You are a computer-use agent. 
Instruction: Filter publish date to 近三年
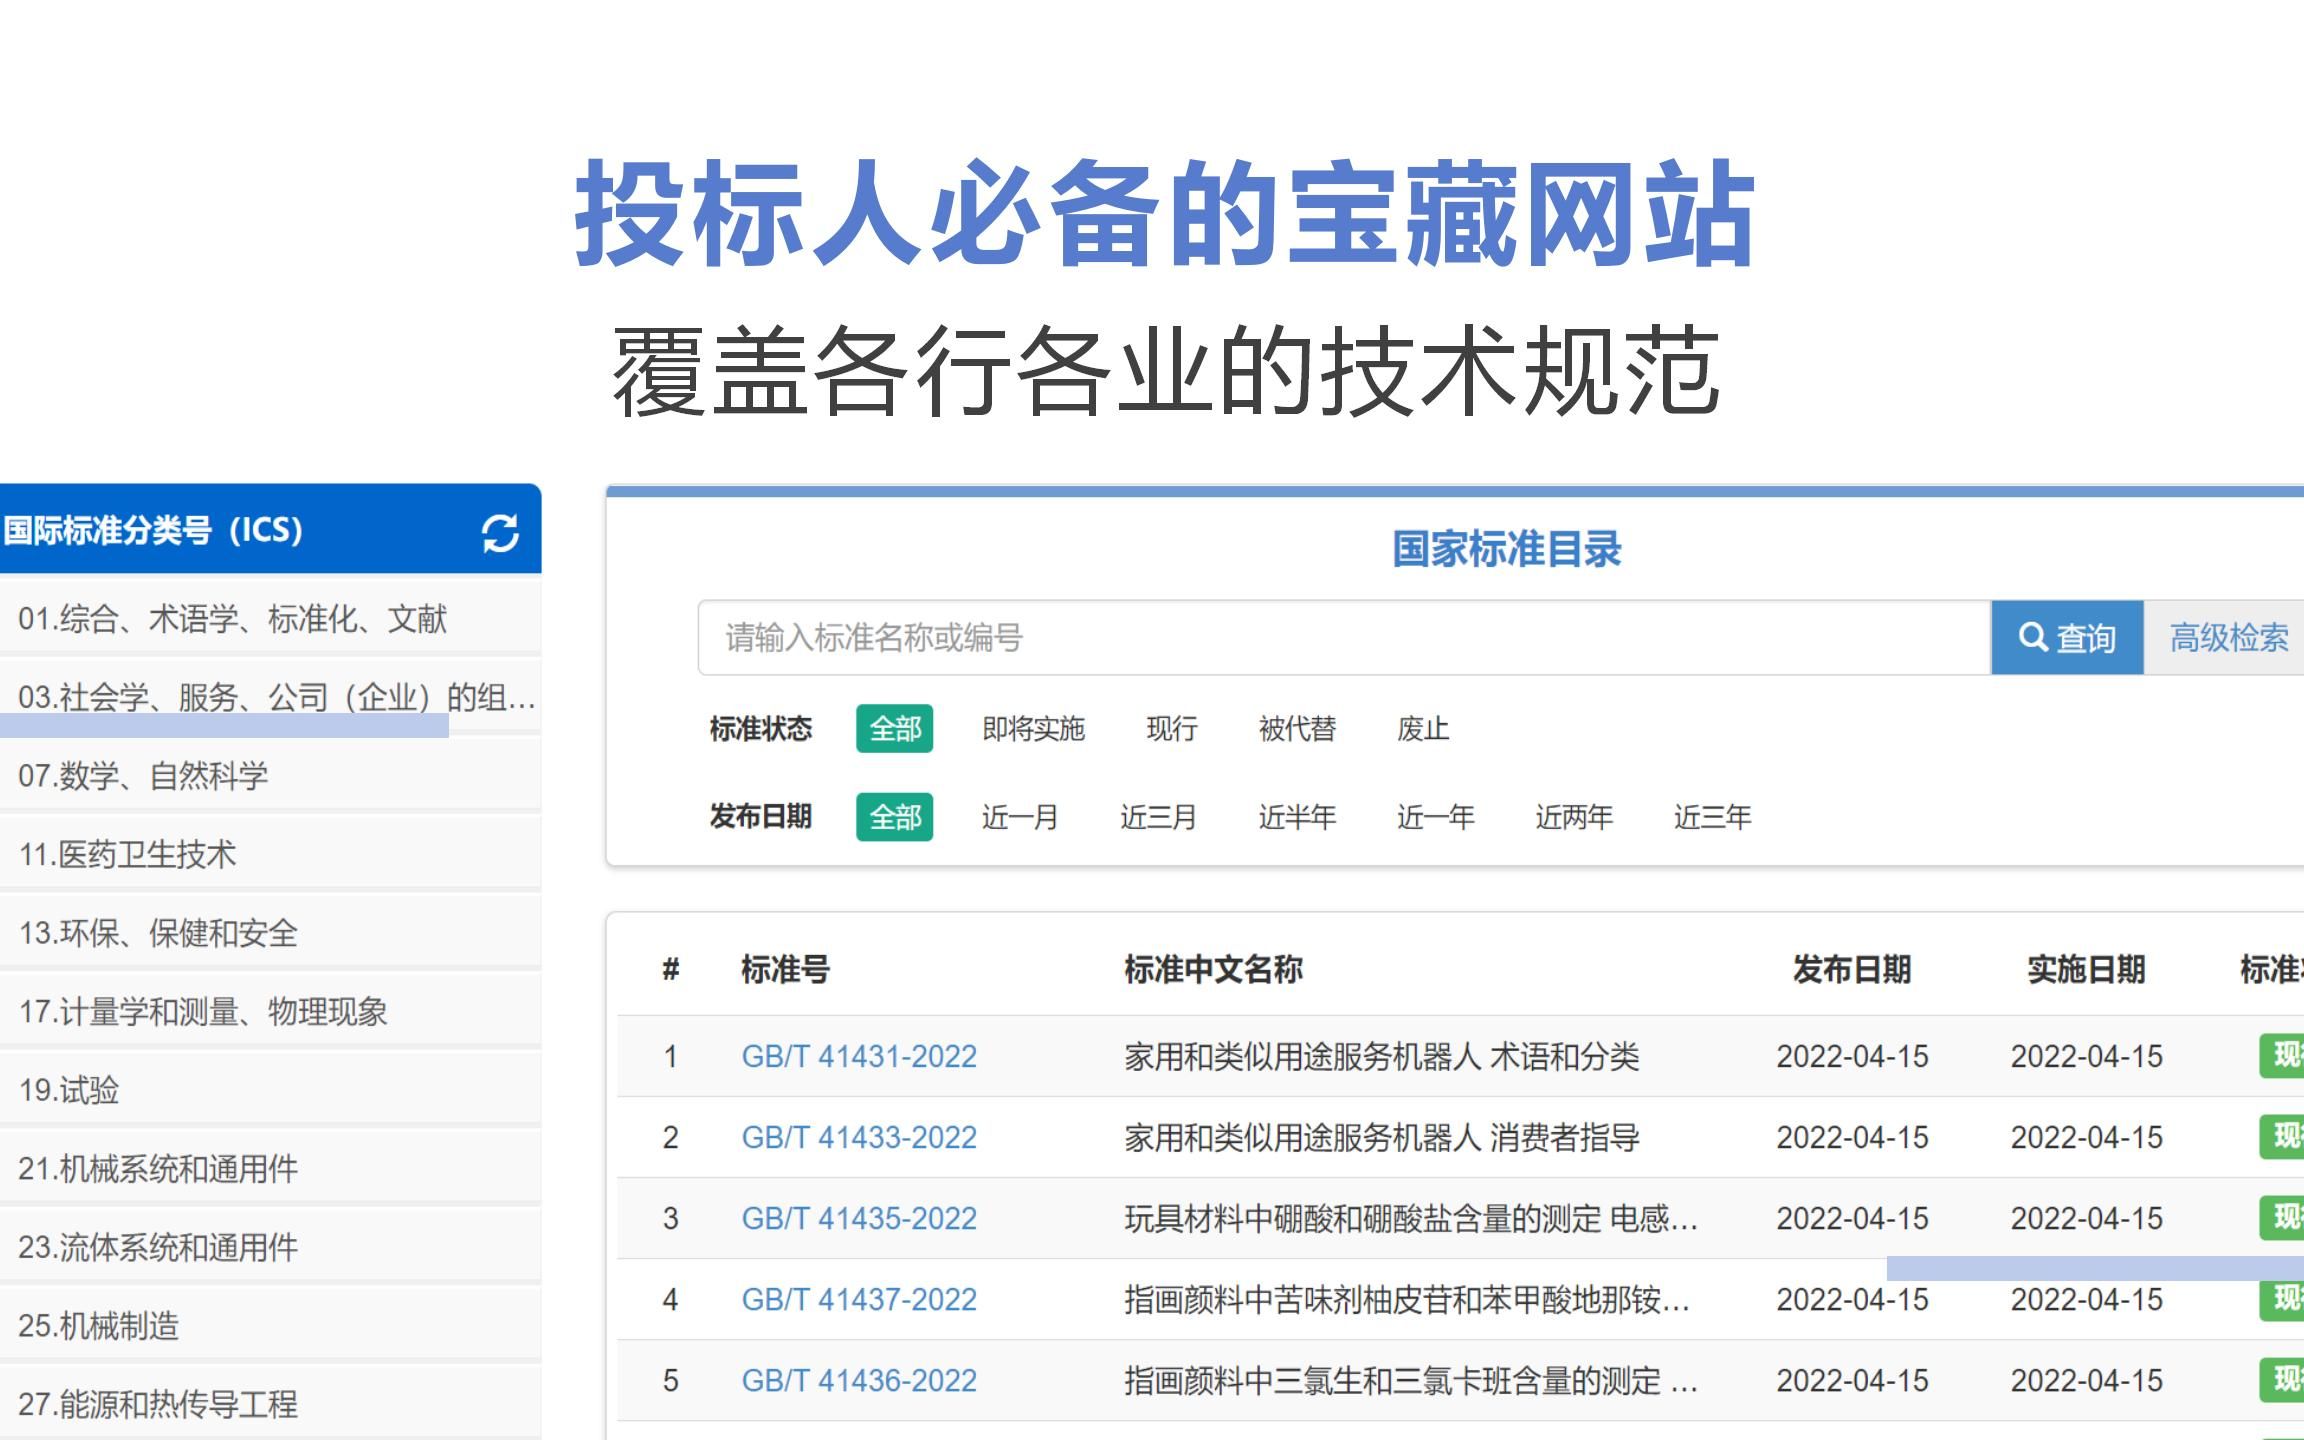[x=1712, y=817]
